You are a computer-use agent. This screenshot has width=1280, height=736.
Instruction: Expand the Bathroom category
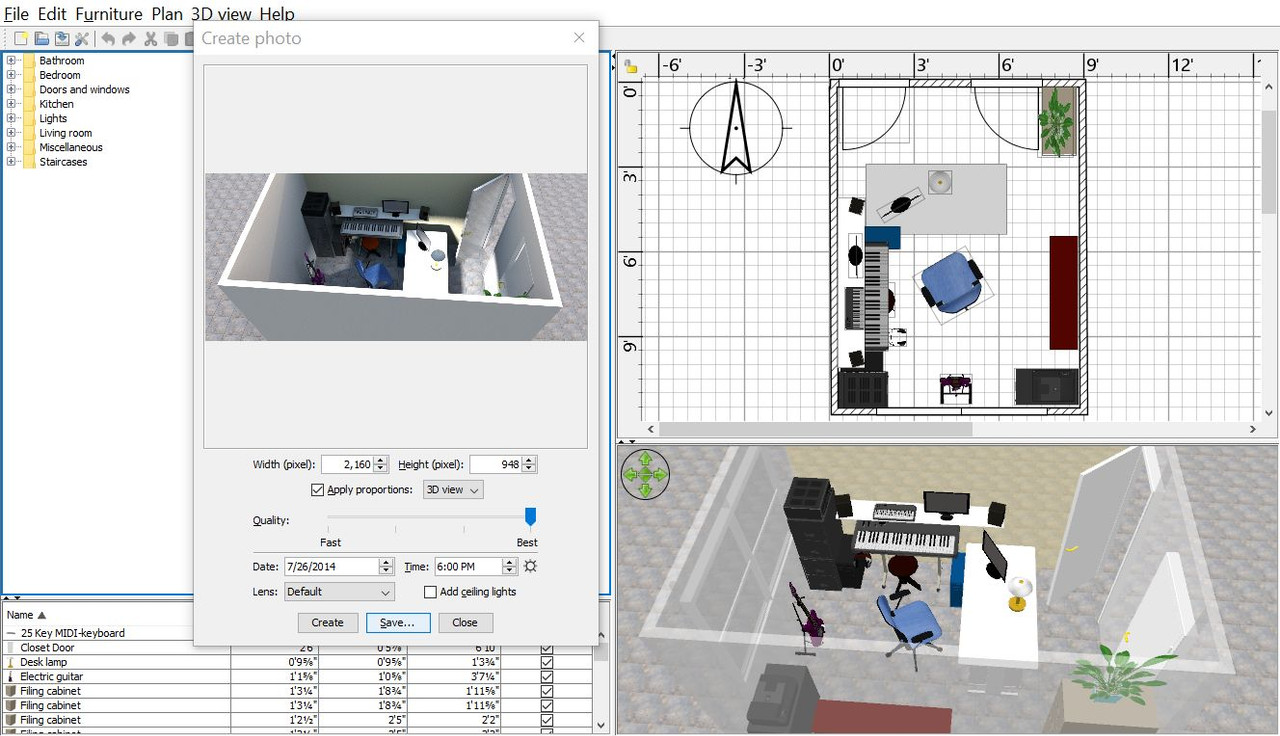pyautogui.click(x=11, y=61)
